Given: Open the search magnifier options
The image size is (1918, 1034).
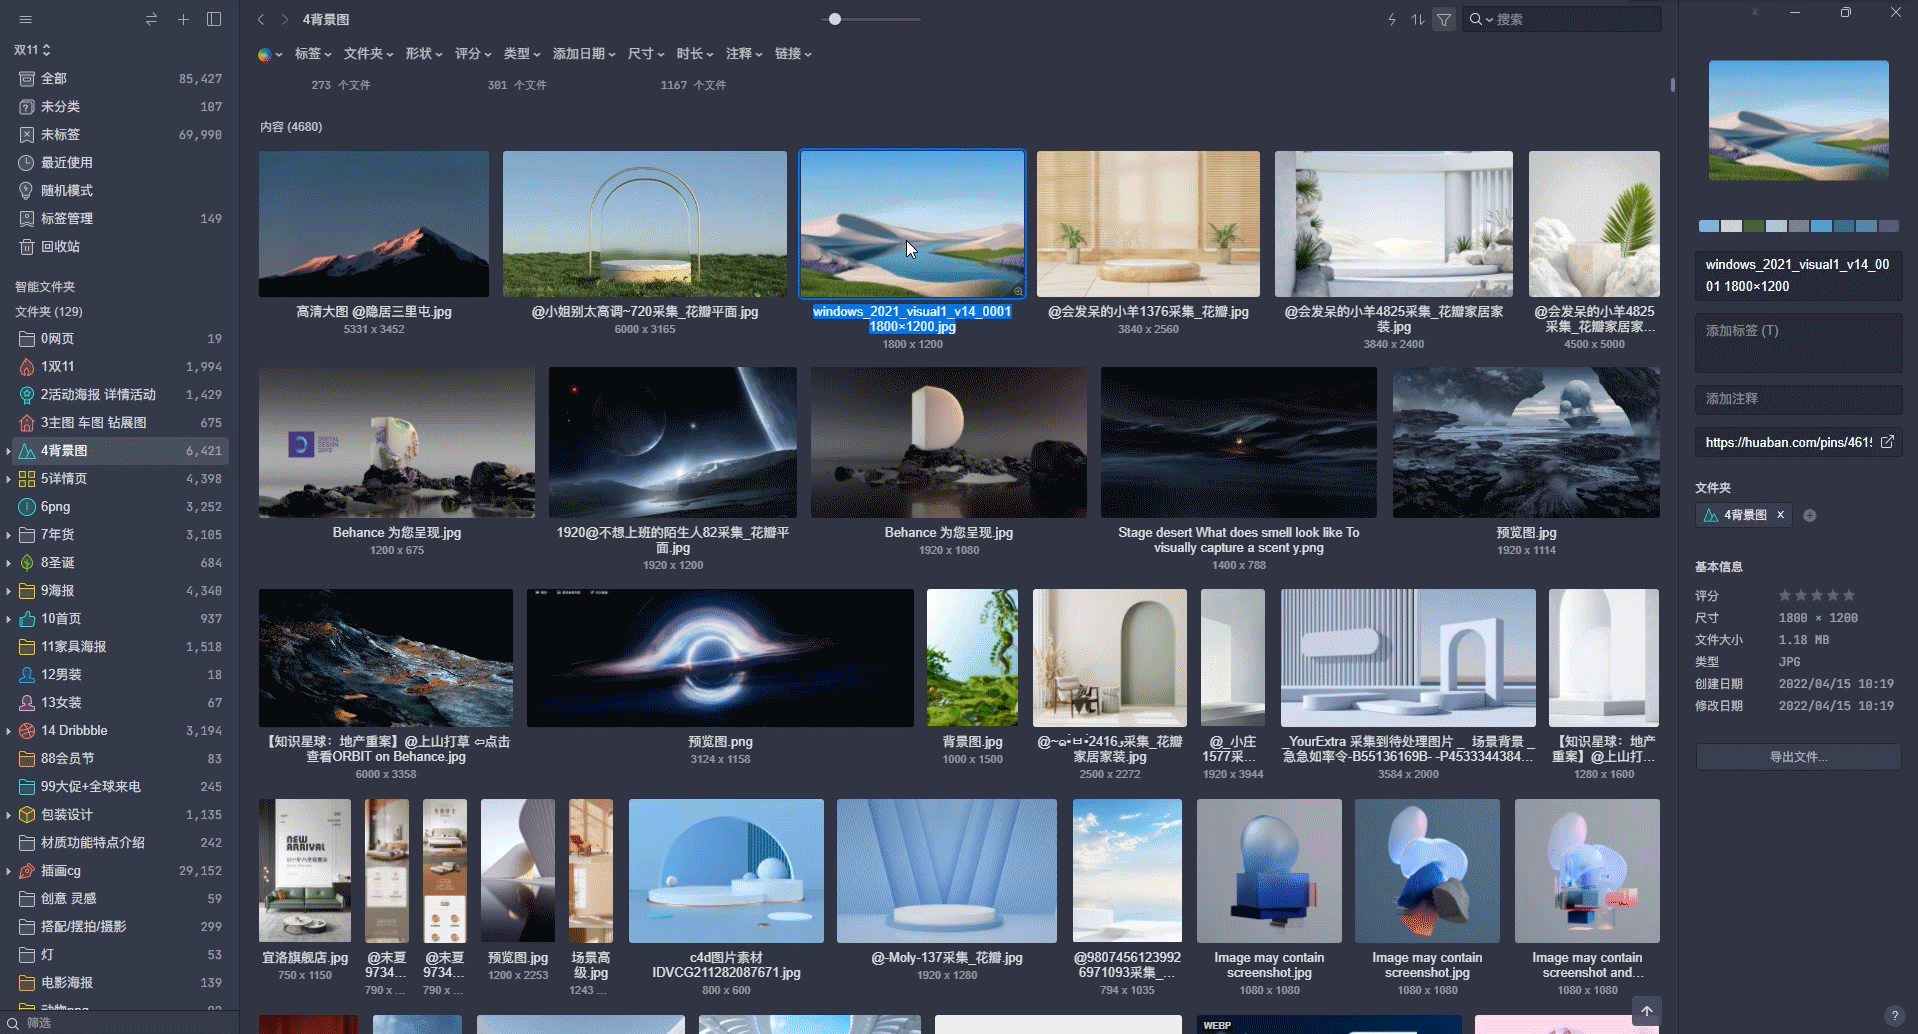Looking at the screenshot, I should pyautogui.click(x=1481, y=19).
